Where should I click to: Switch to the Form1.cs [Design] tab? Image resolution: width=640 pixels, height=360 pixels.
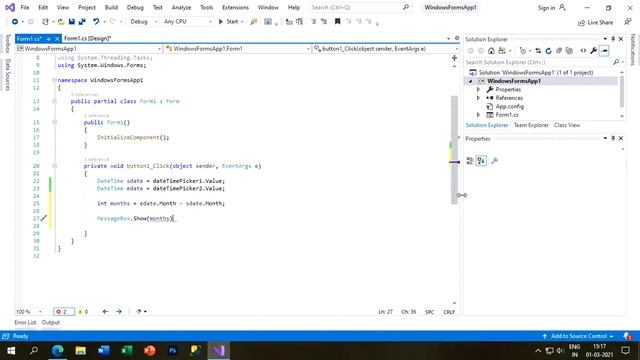88,39
